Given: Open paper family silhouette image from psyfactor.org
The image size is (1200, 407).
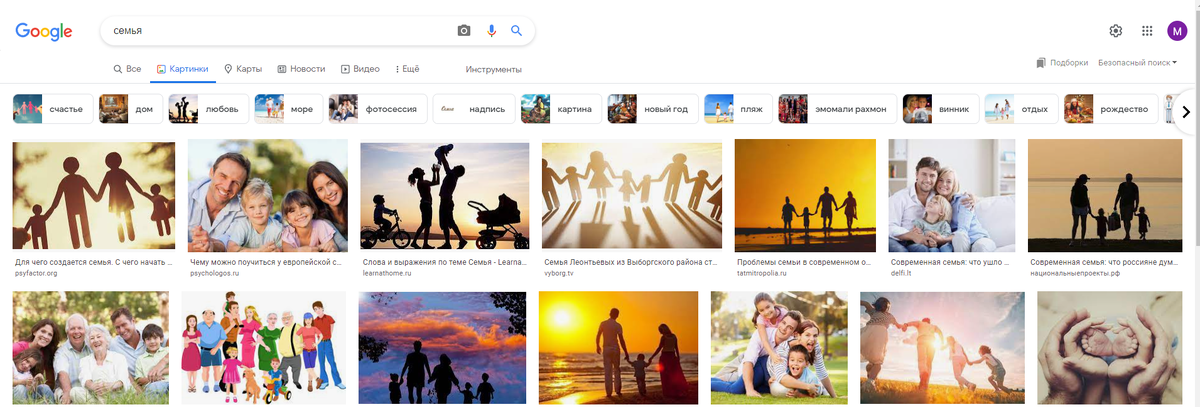Looking at the screenshot, I should [93, 197].
